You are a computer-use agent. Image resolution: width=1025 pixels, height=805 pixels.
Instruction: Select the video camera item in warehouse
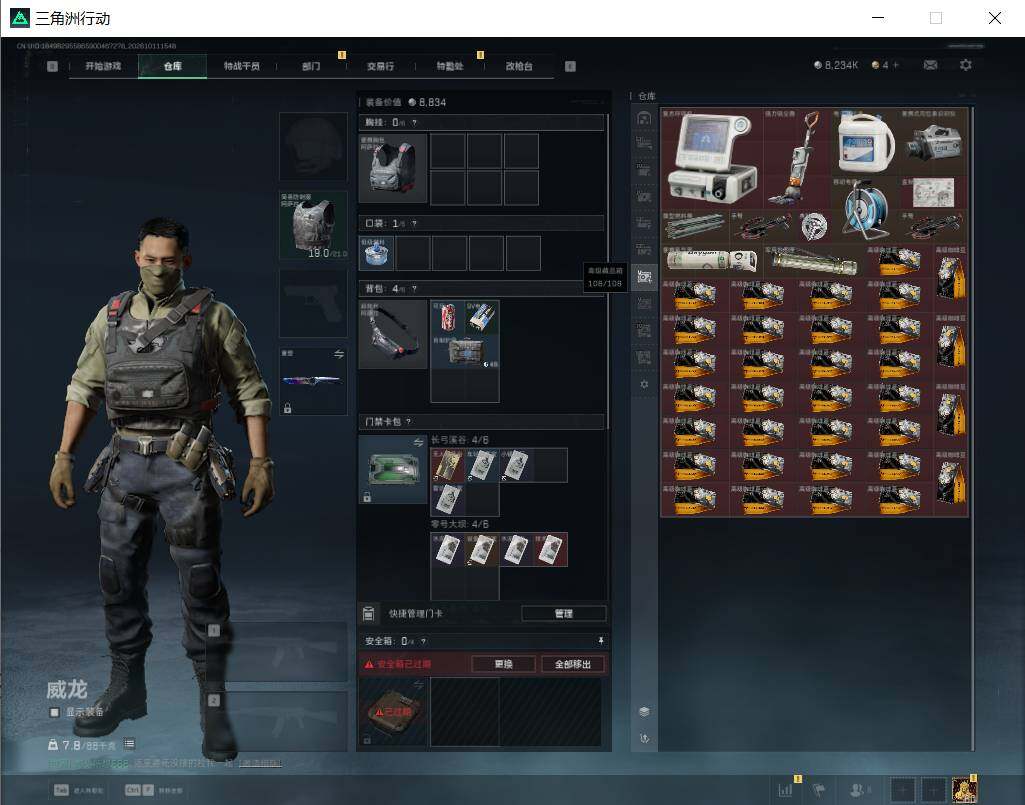pyautogui.click(x=933, y=142)
